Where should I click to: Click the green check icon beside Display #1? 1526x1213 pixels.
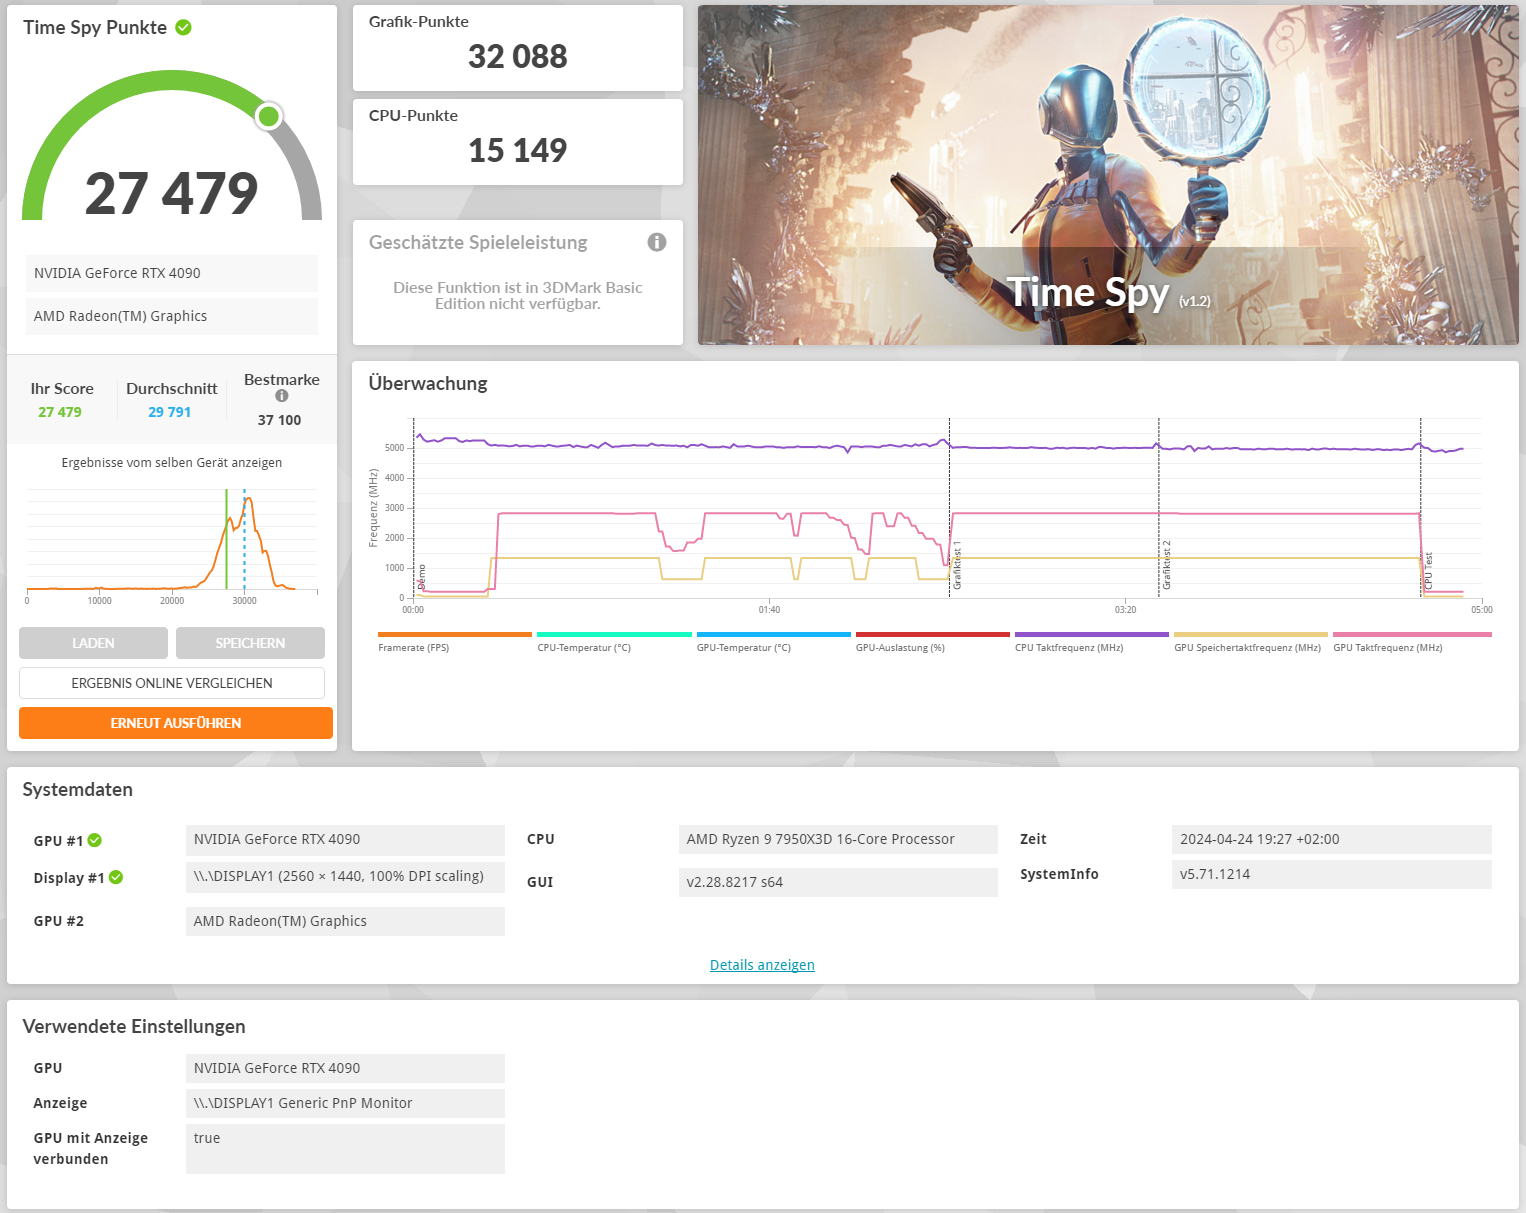click(x=116, y=877)
